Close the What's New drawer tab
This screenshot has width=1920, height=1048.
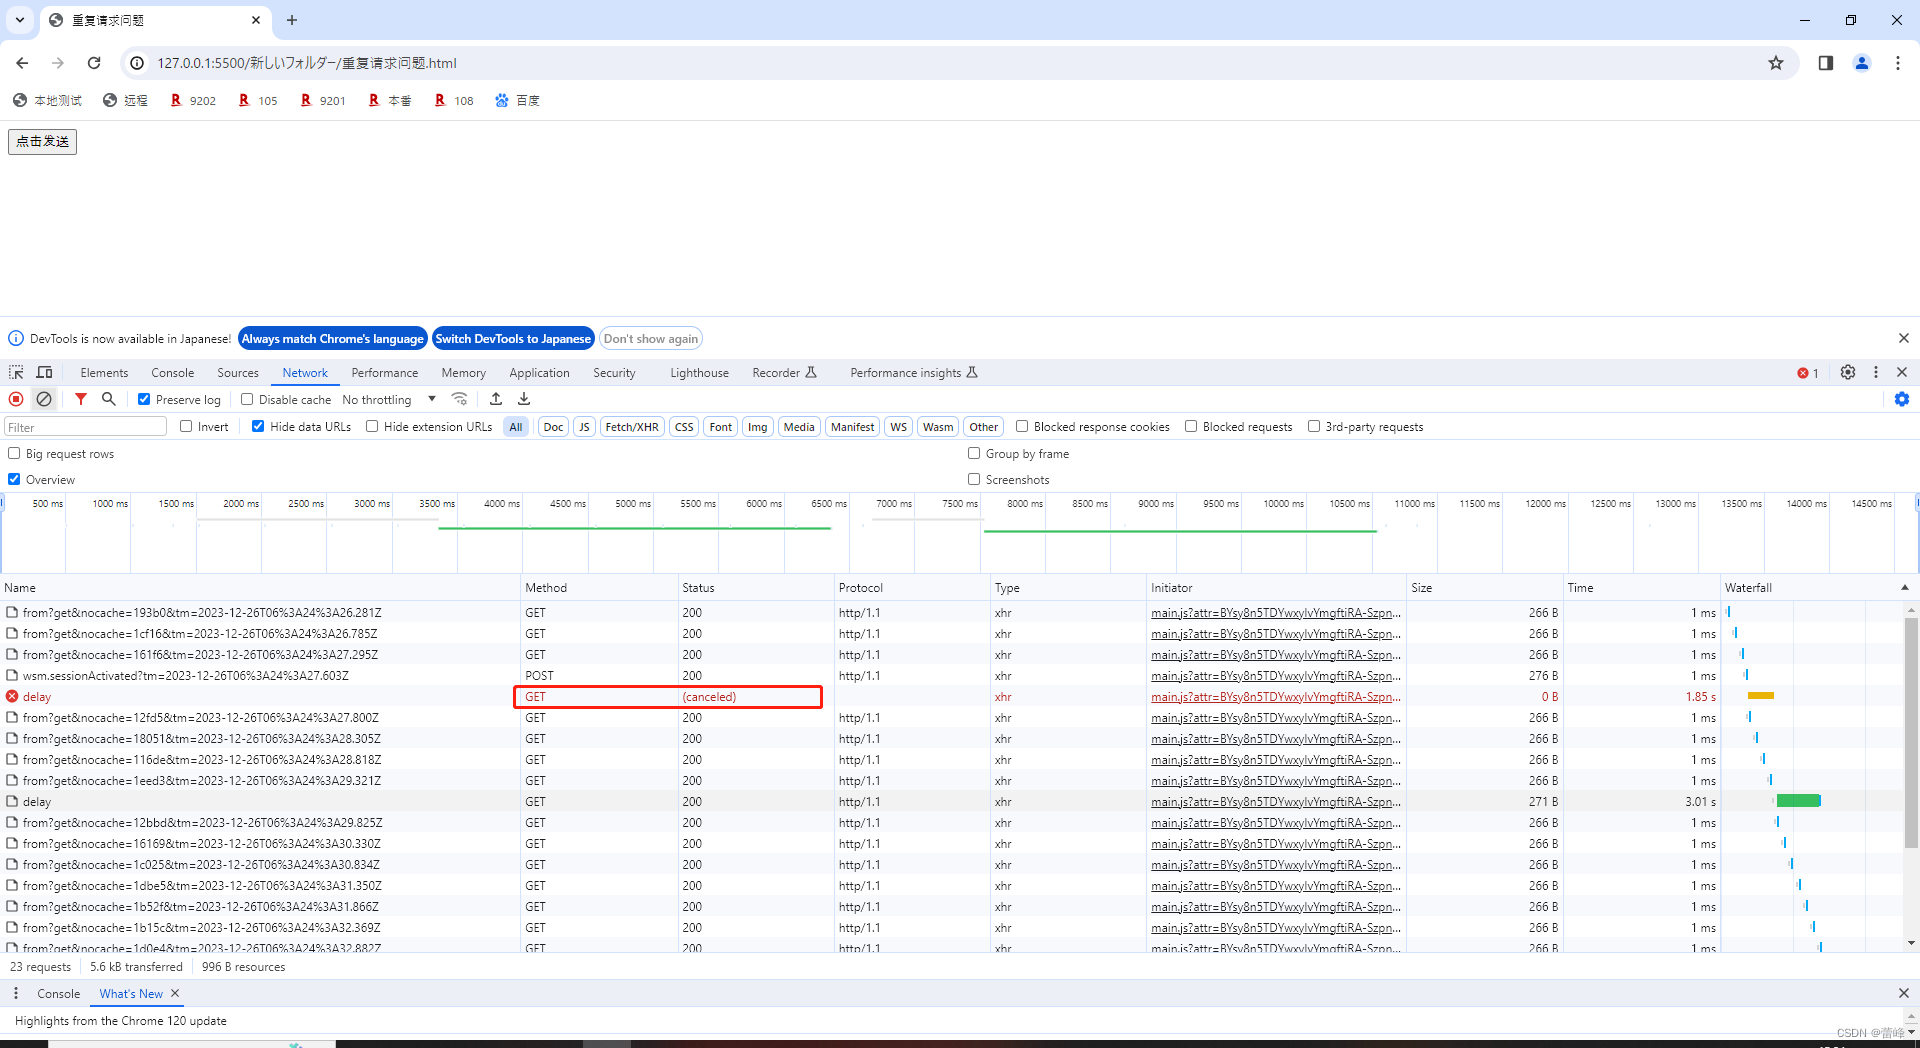175,993
